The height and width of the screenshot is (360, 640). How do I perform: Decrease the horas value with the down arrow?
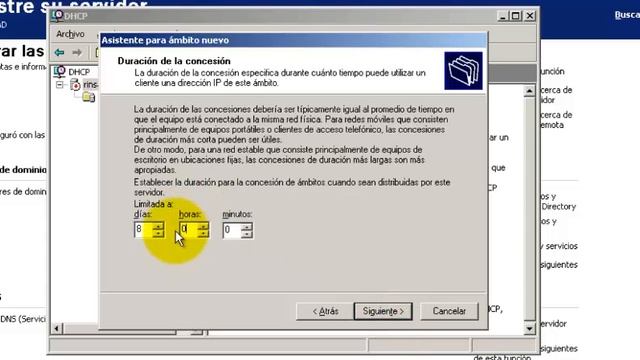[203, 233]
